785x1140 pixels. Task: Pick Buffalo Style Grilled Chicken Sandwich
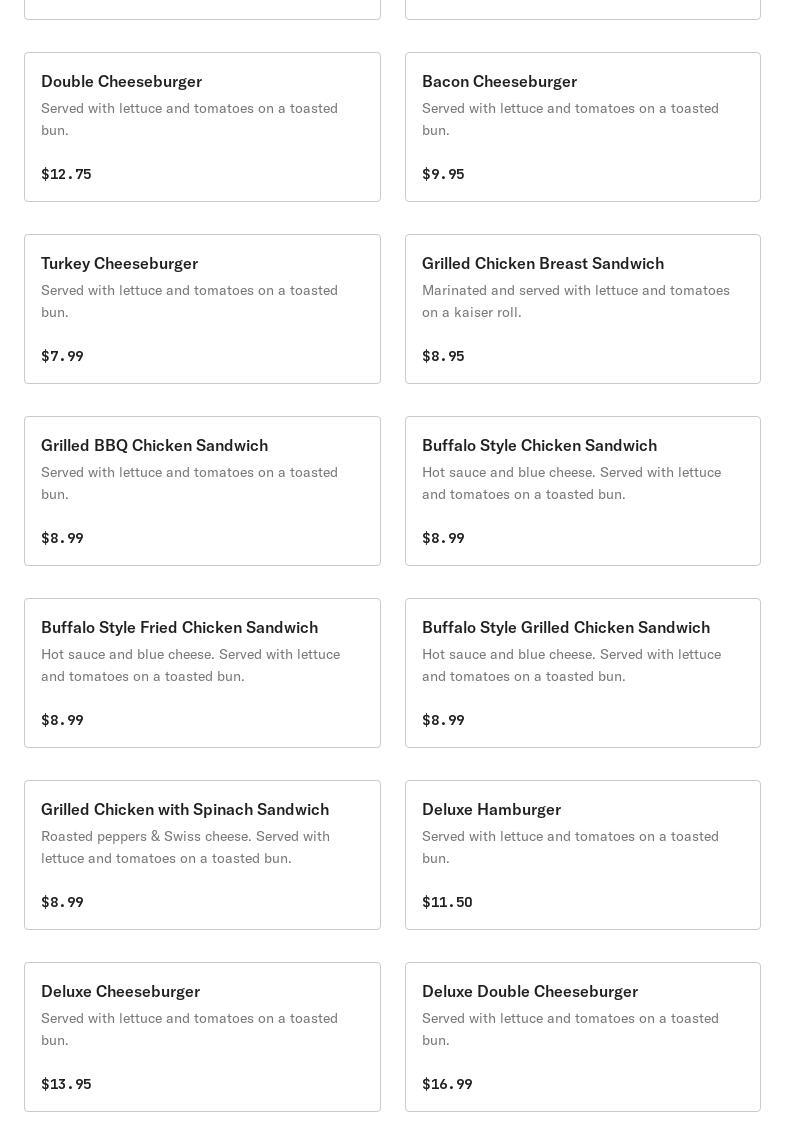point(565,627)
